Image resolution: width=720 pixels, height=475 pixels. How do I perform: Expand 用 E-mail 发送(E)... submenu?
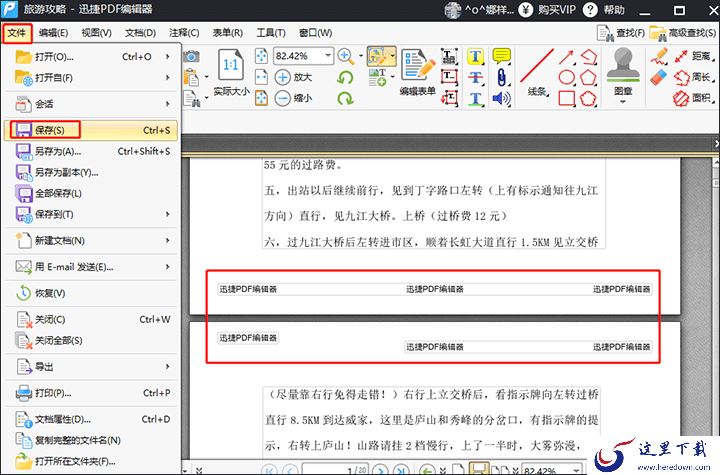(92, 267)
